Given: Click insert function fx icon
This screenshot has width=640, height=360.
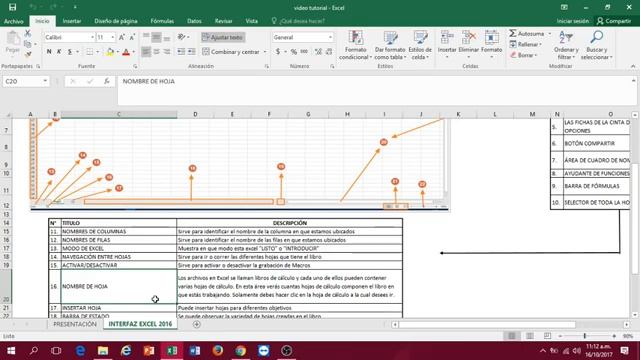Looking at the screenshot, I should (107, 81).
